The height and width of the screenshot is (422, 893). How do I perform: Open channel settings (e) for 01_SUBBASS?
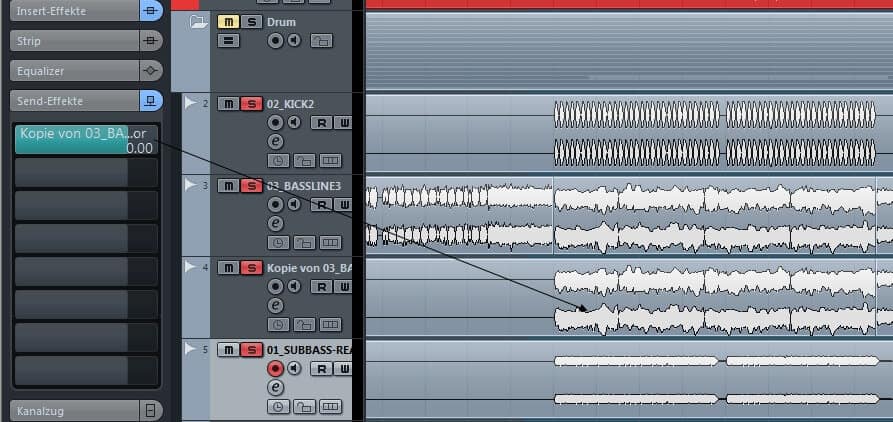coord(276,388)
